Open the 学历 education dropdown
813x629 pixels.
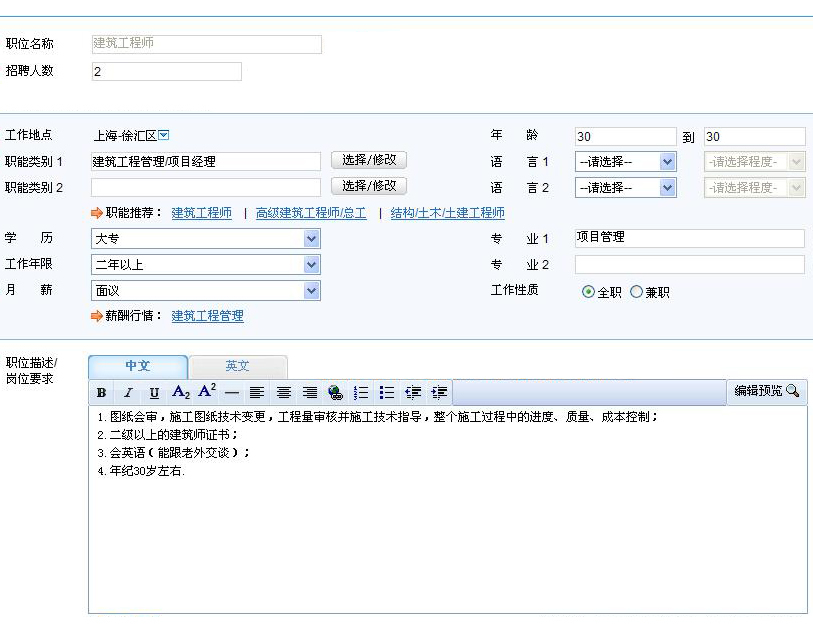click(312, 239)
